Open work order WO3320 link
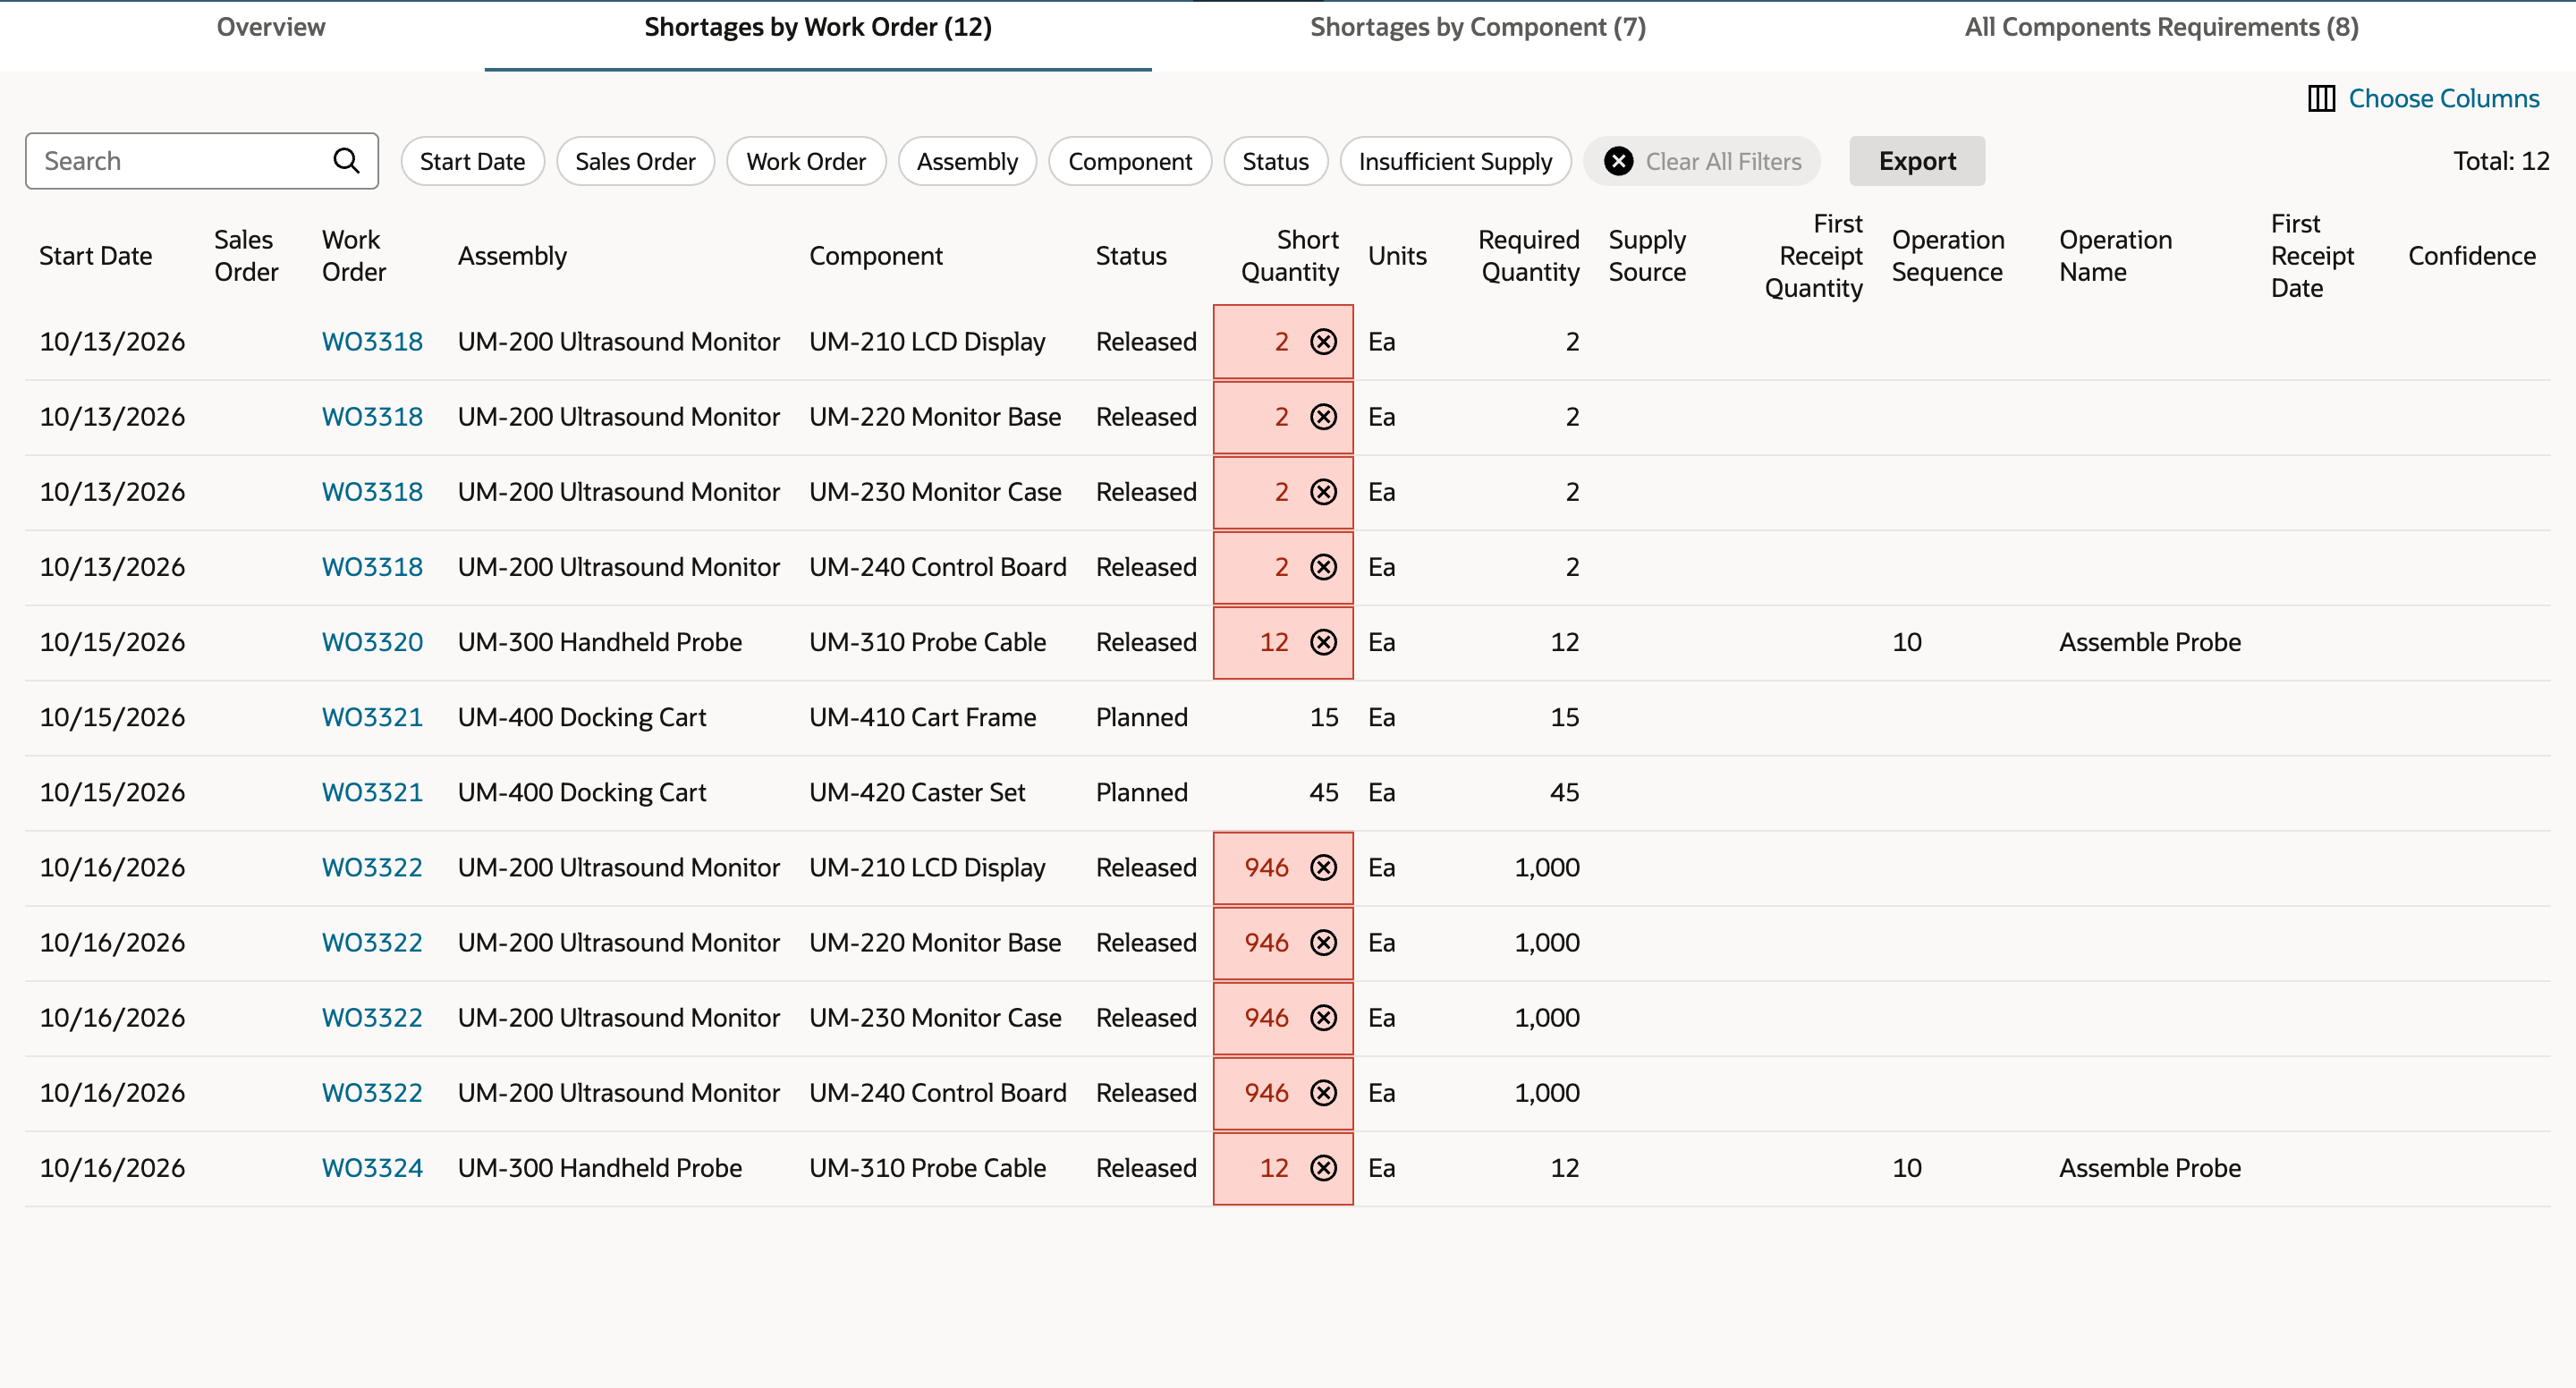This screenshot has height=1388, width=2576. coord(372,642)
